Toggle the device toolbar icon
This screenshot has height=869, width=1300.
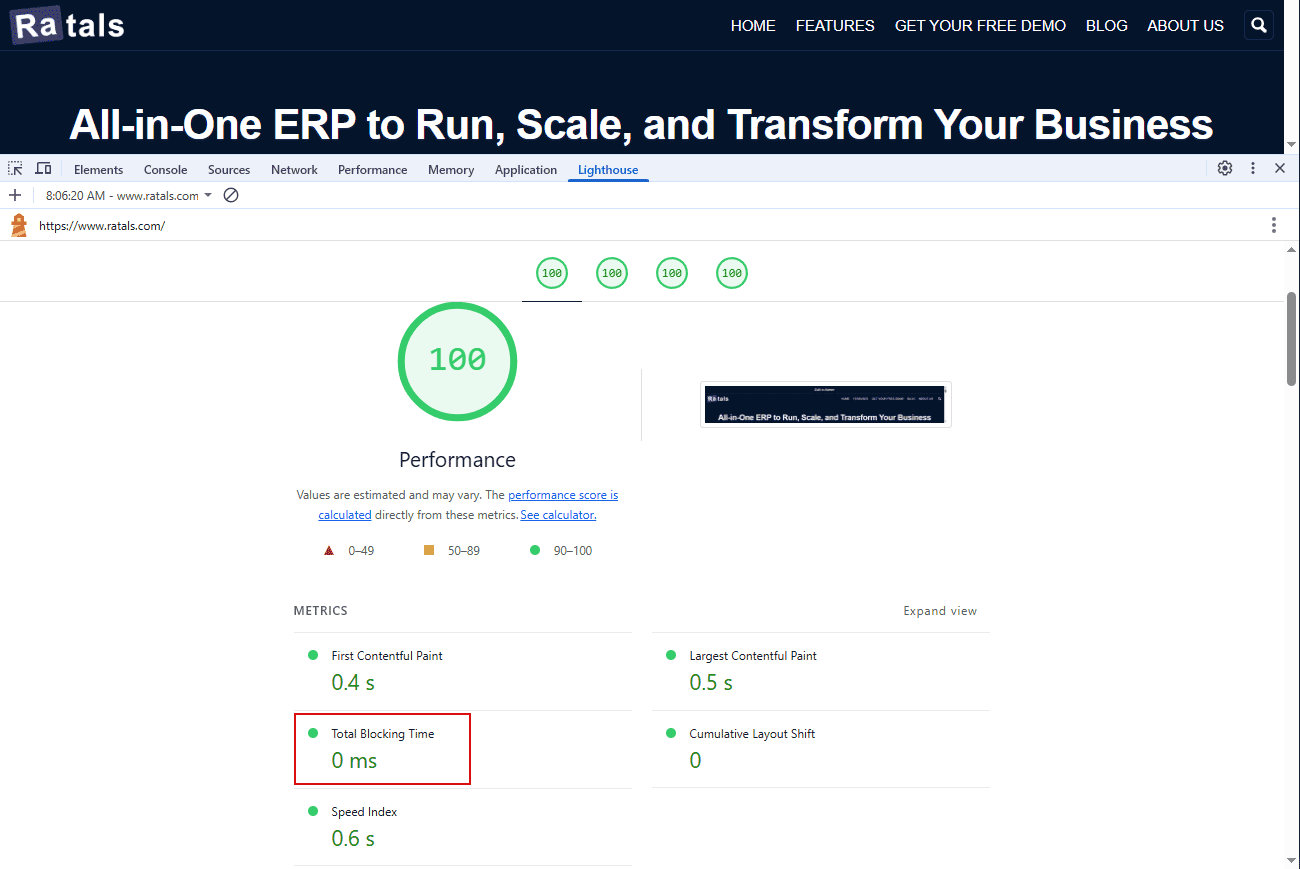[43, 169]
